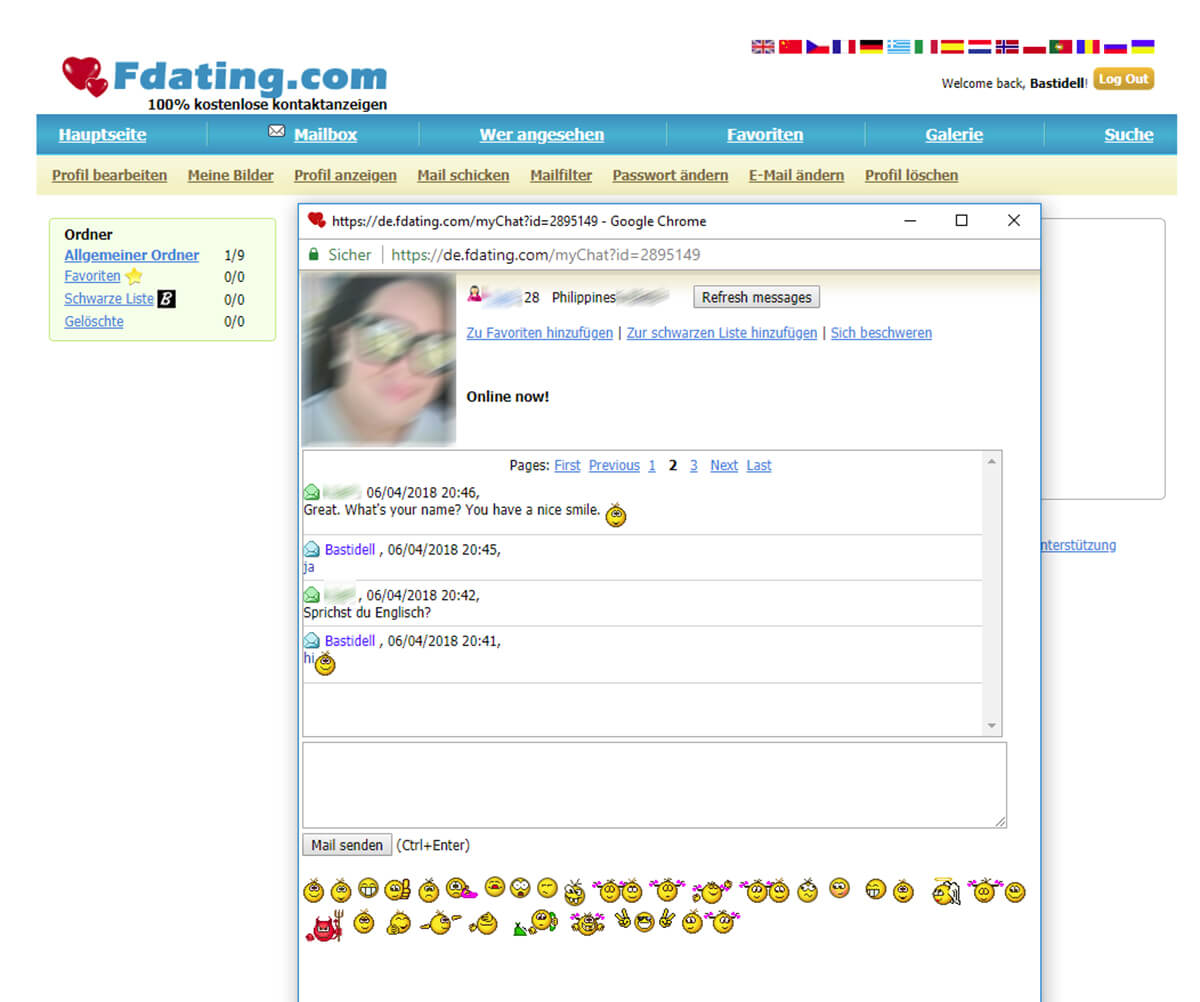Switch language with the Spanish flag
The image size is (1200, 1002).
point(952,47)
